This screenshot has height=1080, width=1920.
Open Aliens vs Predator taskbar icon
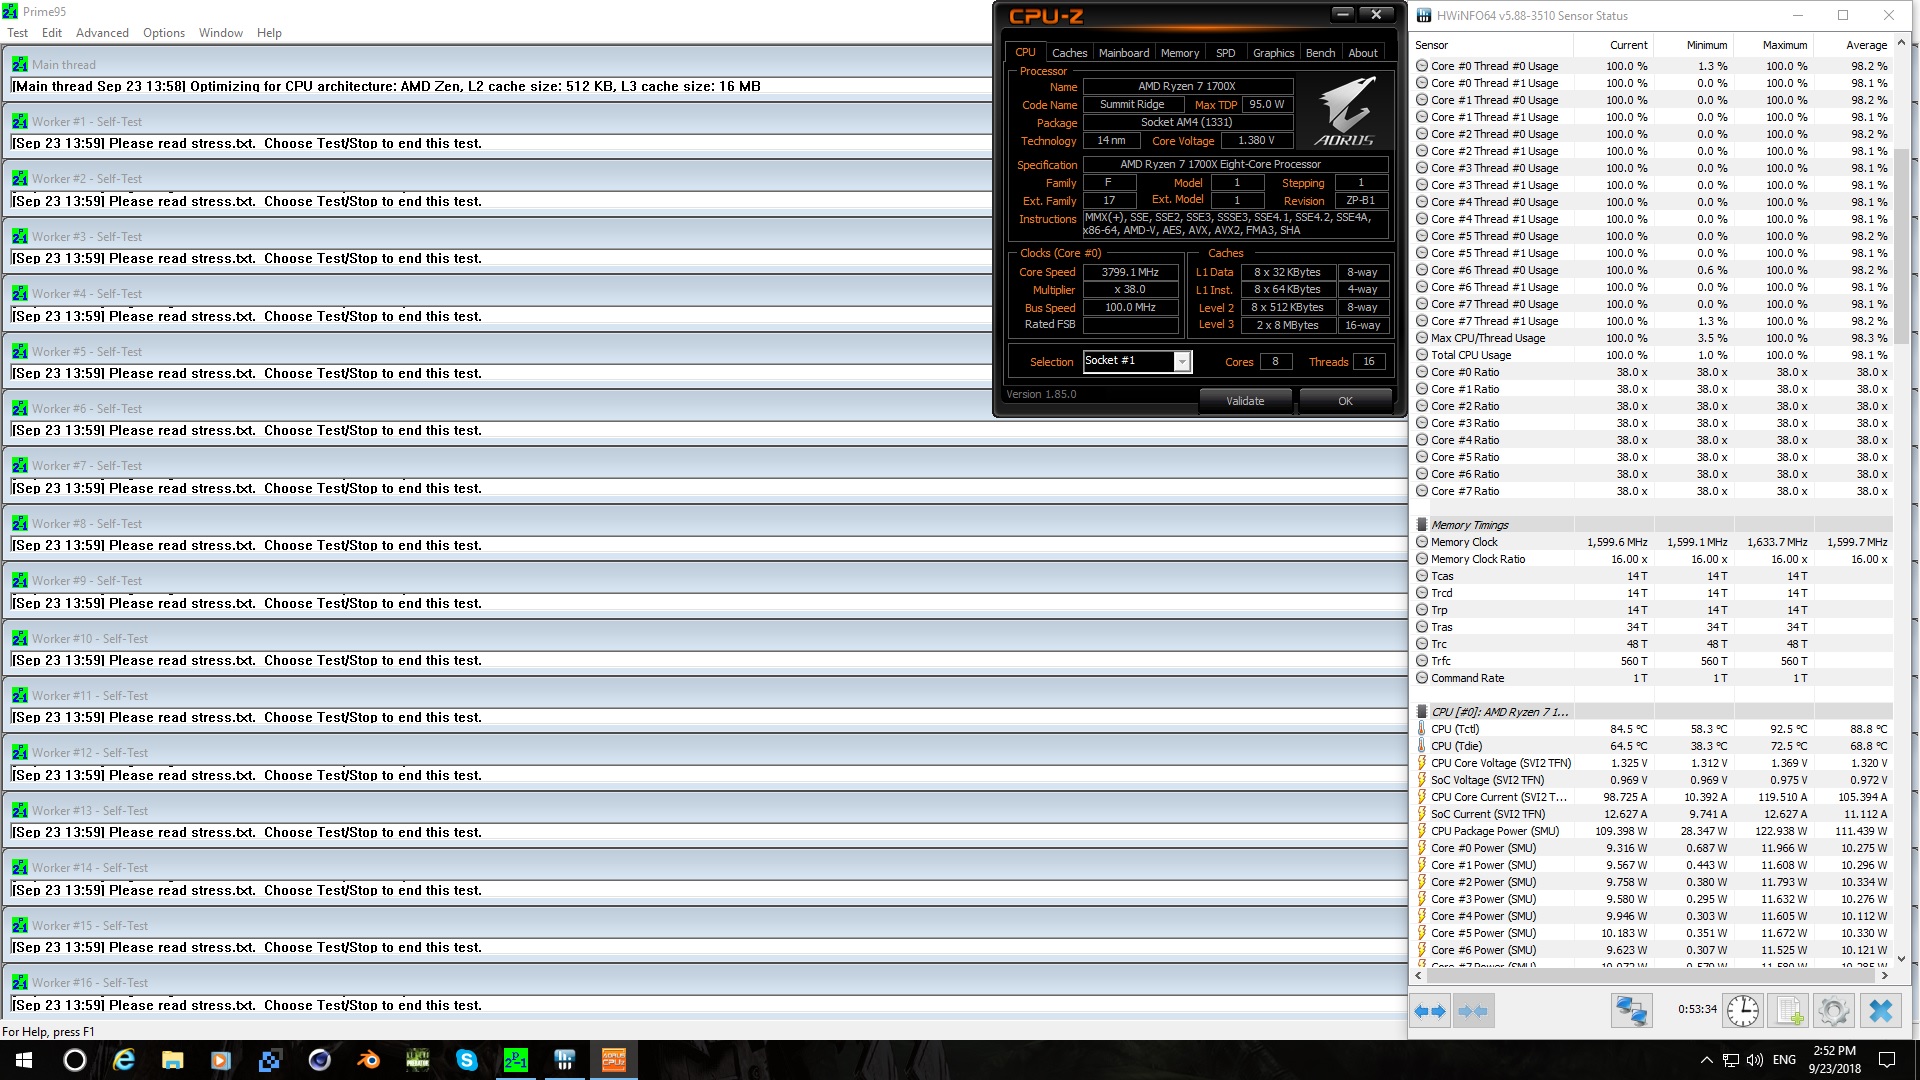tap(417, 1060)
